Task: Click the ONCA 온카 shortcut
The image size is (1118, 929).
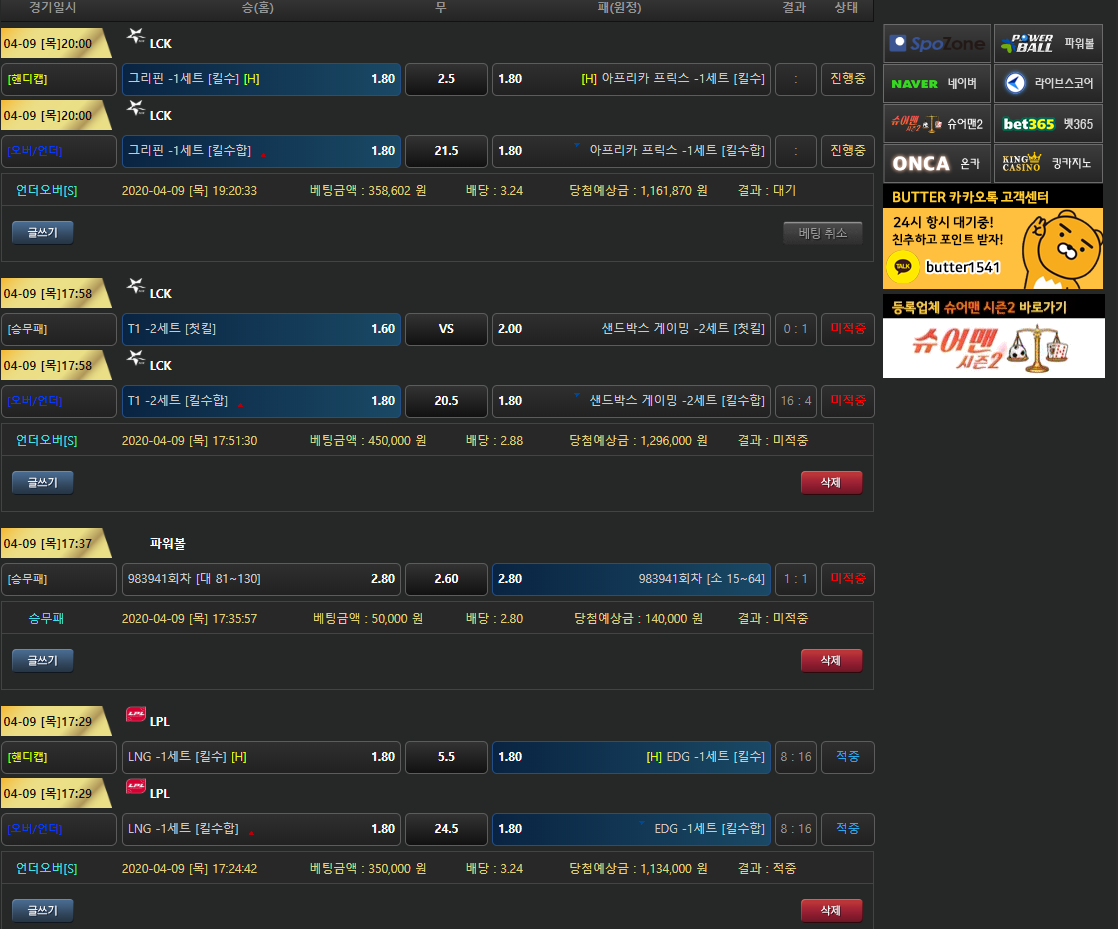Action: point(937,163)
